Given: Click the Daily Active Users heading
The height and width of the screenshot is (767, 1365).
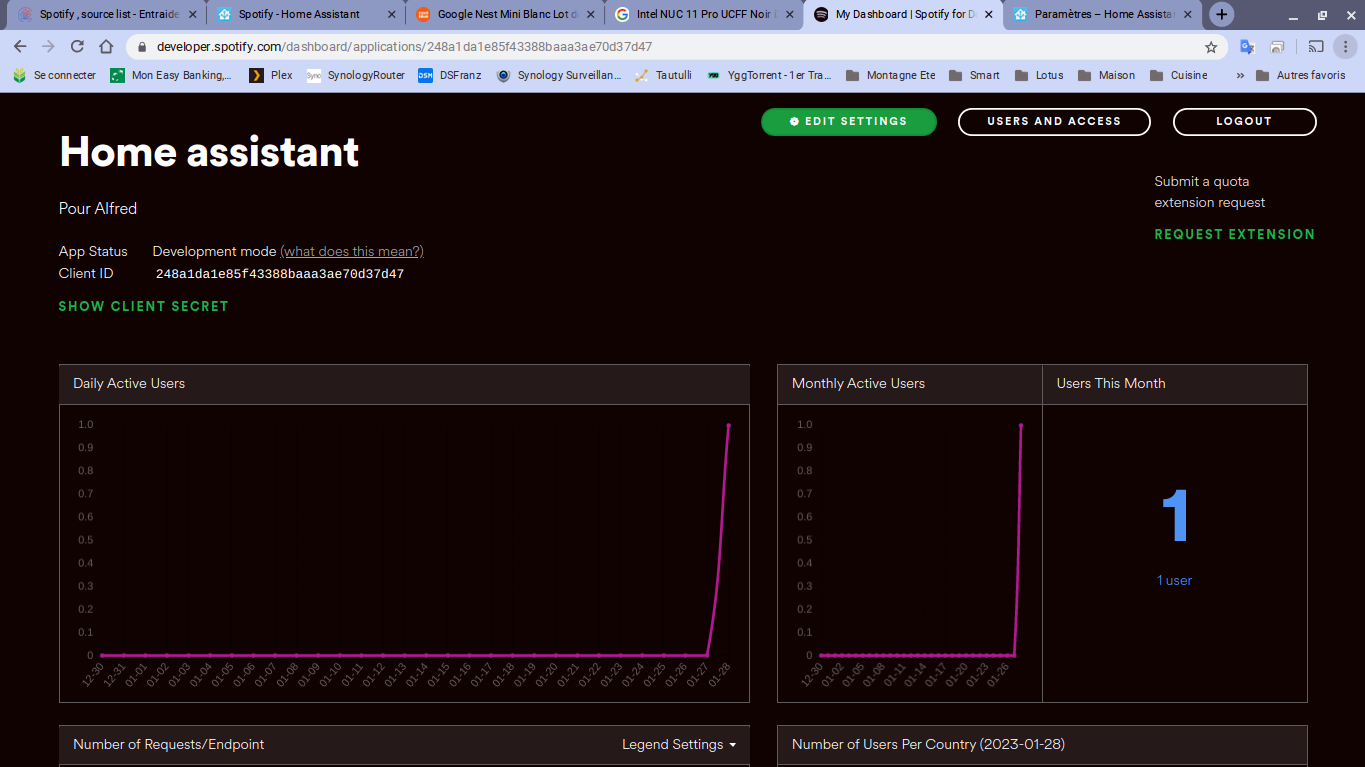Looking at the screenshot, I should [129, 383].
